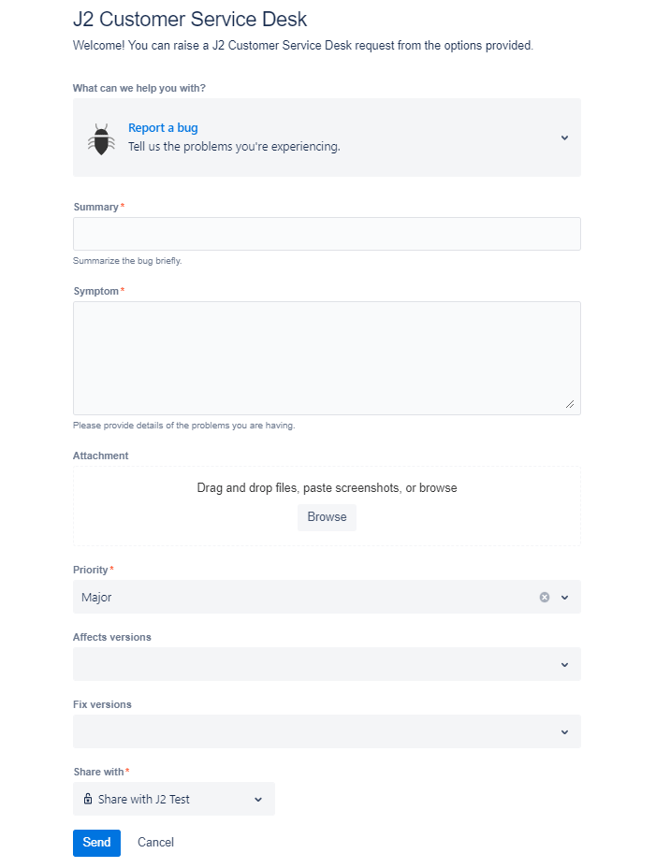Click the Major priority value text
The width and height of the screenshot is (670, 868).
coord(96,597)
